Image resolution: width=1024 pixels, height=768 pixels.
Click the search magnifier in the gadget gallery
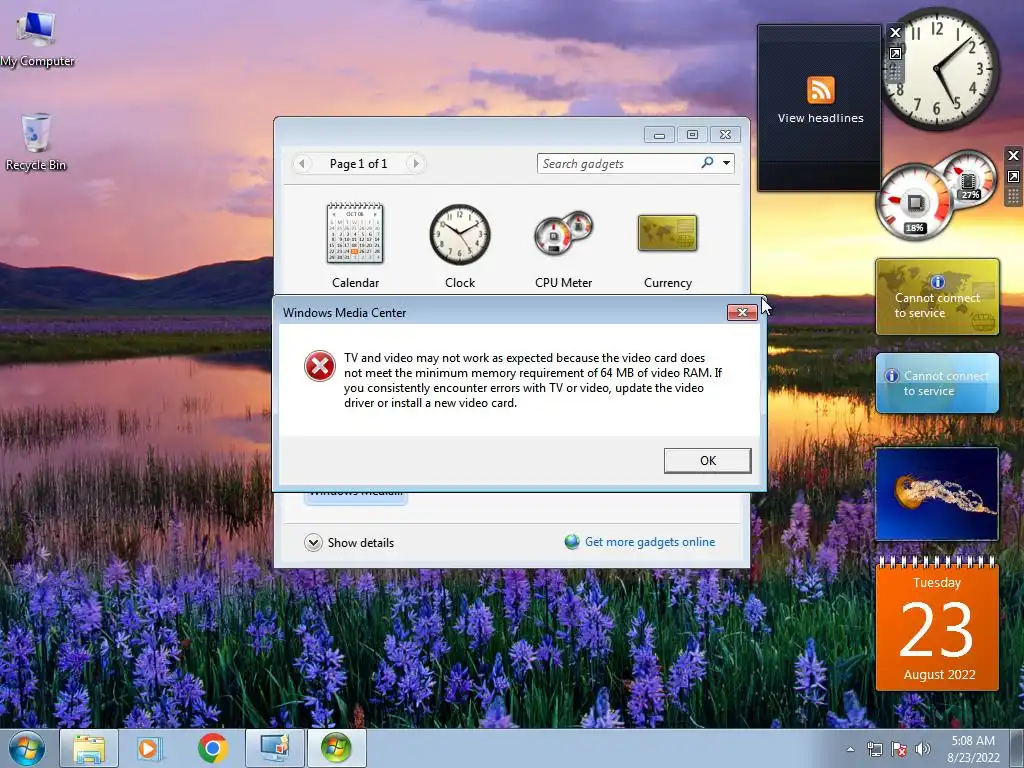pos(707,163)
